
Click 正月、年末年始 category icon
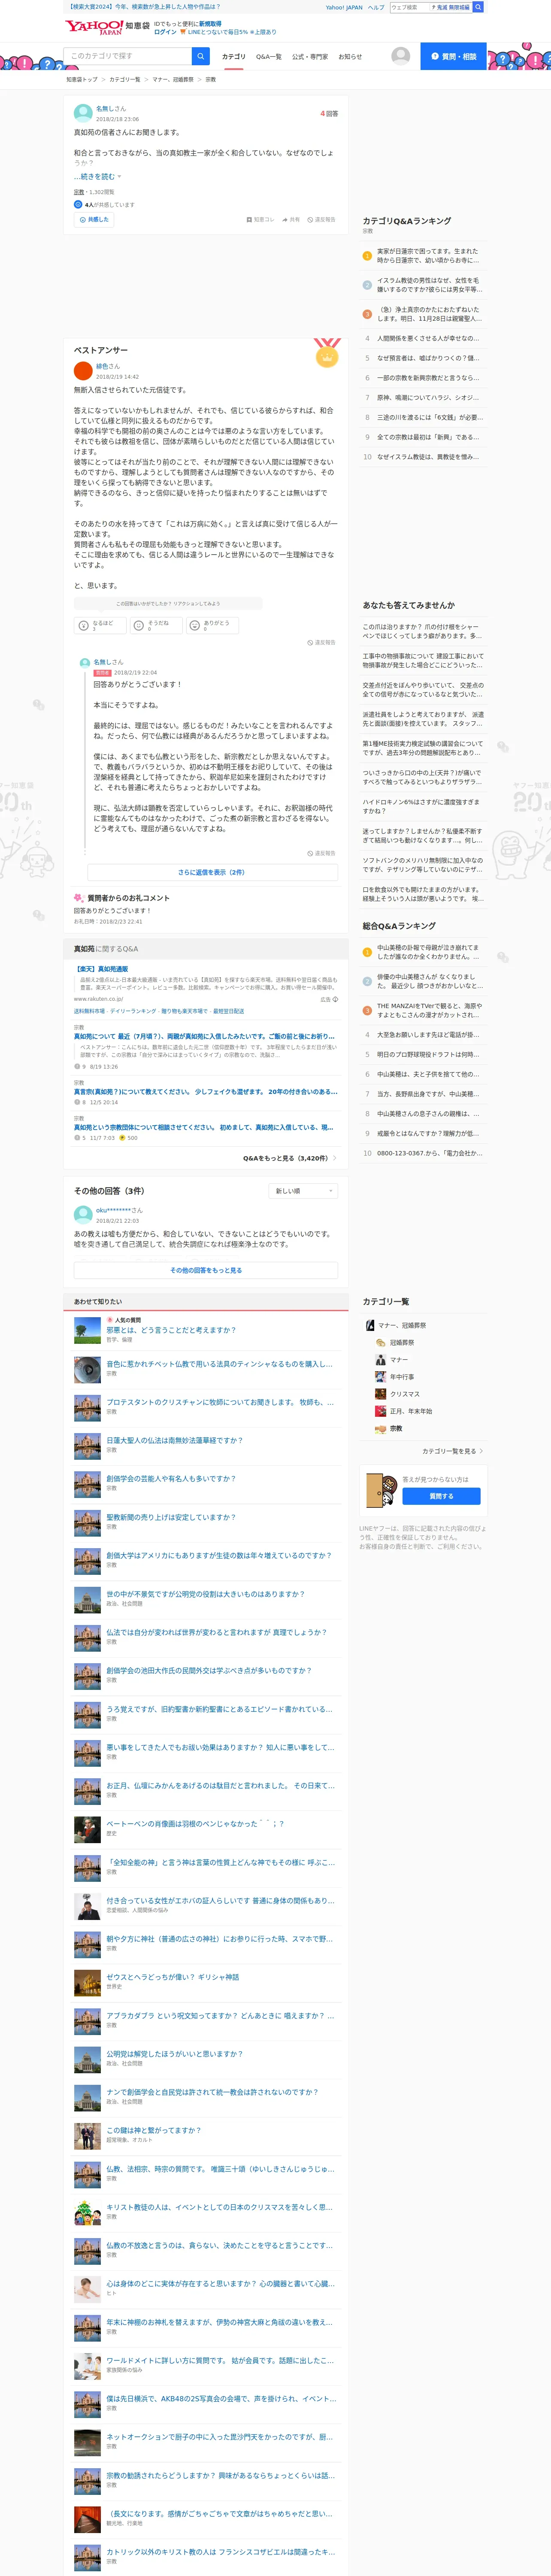(x=380, y=1411)
